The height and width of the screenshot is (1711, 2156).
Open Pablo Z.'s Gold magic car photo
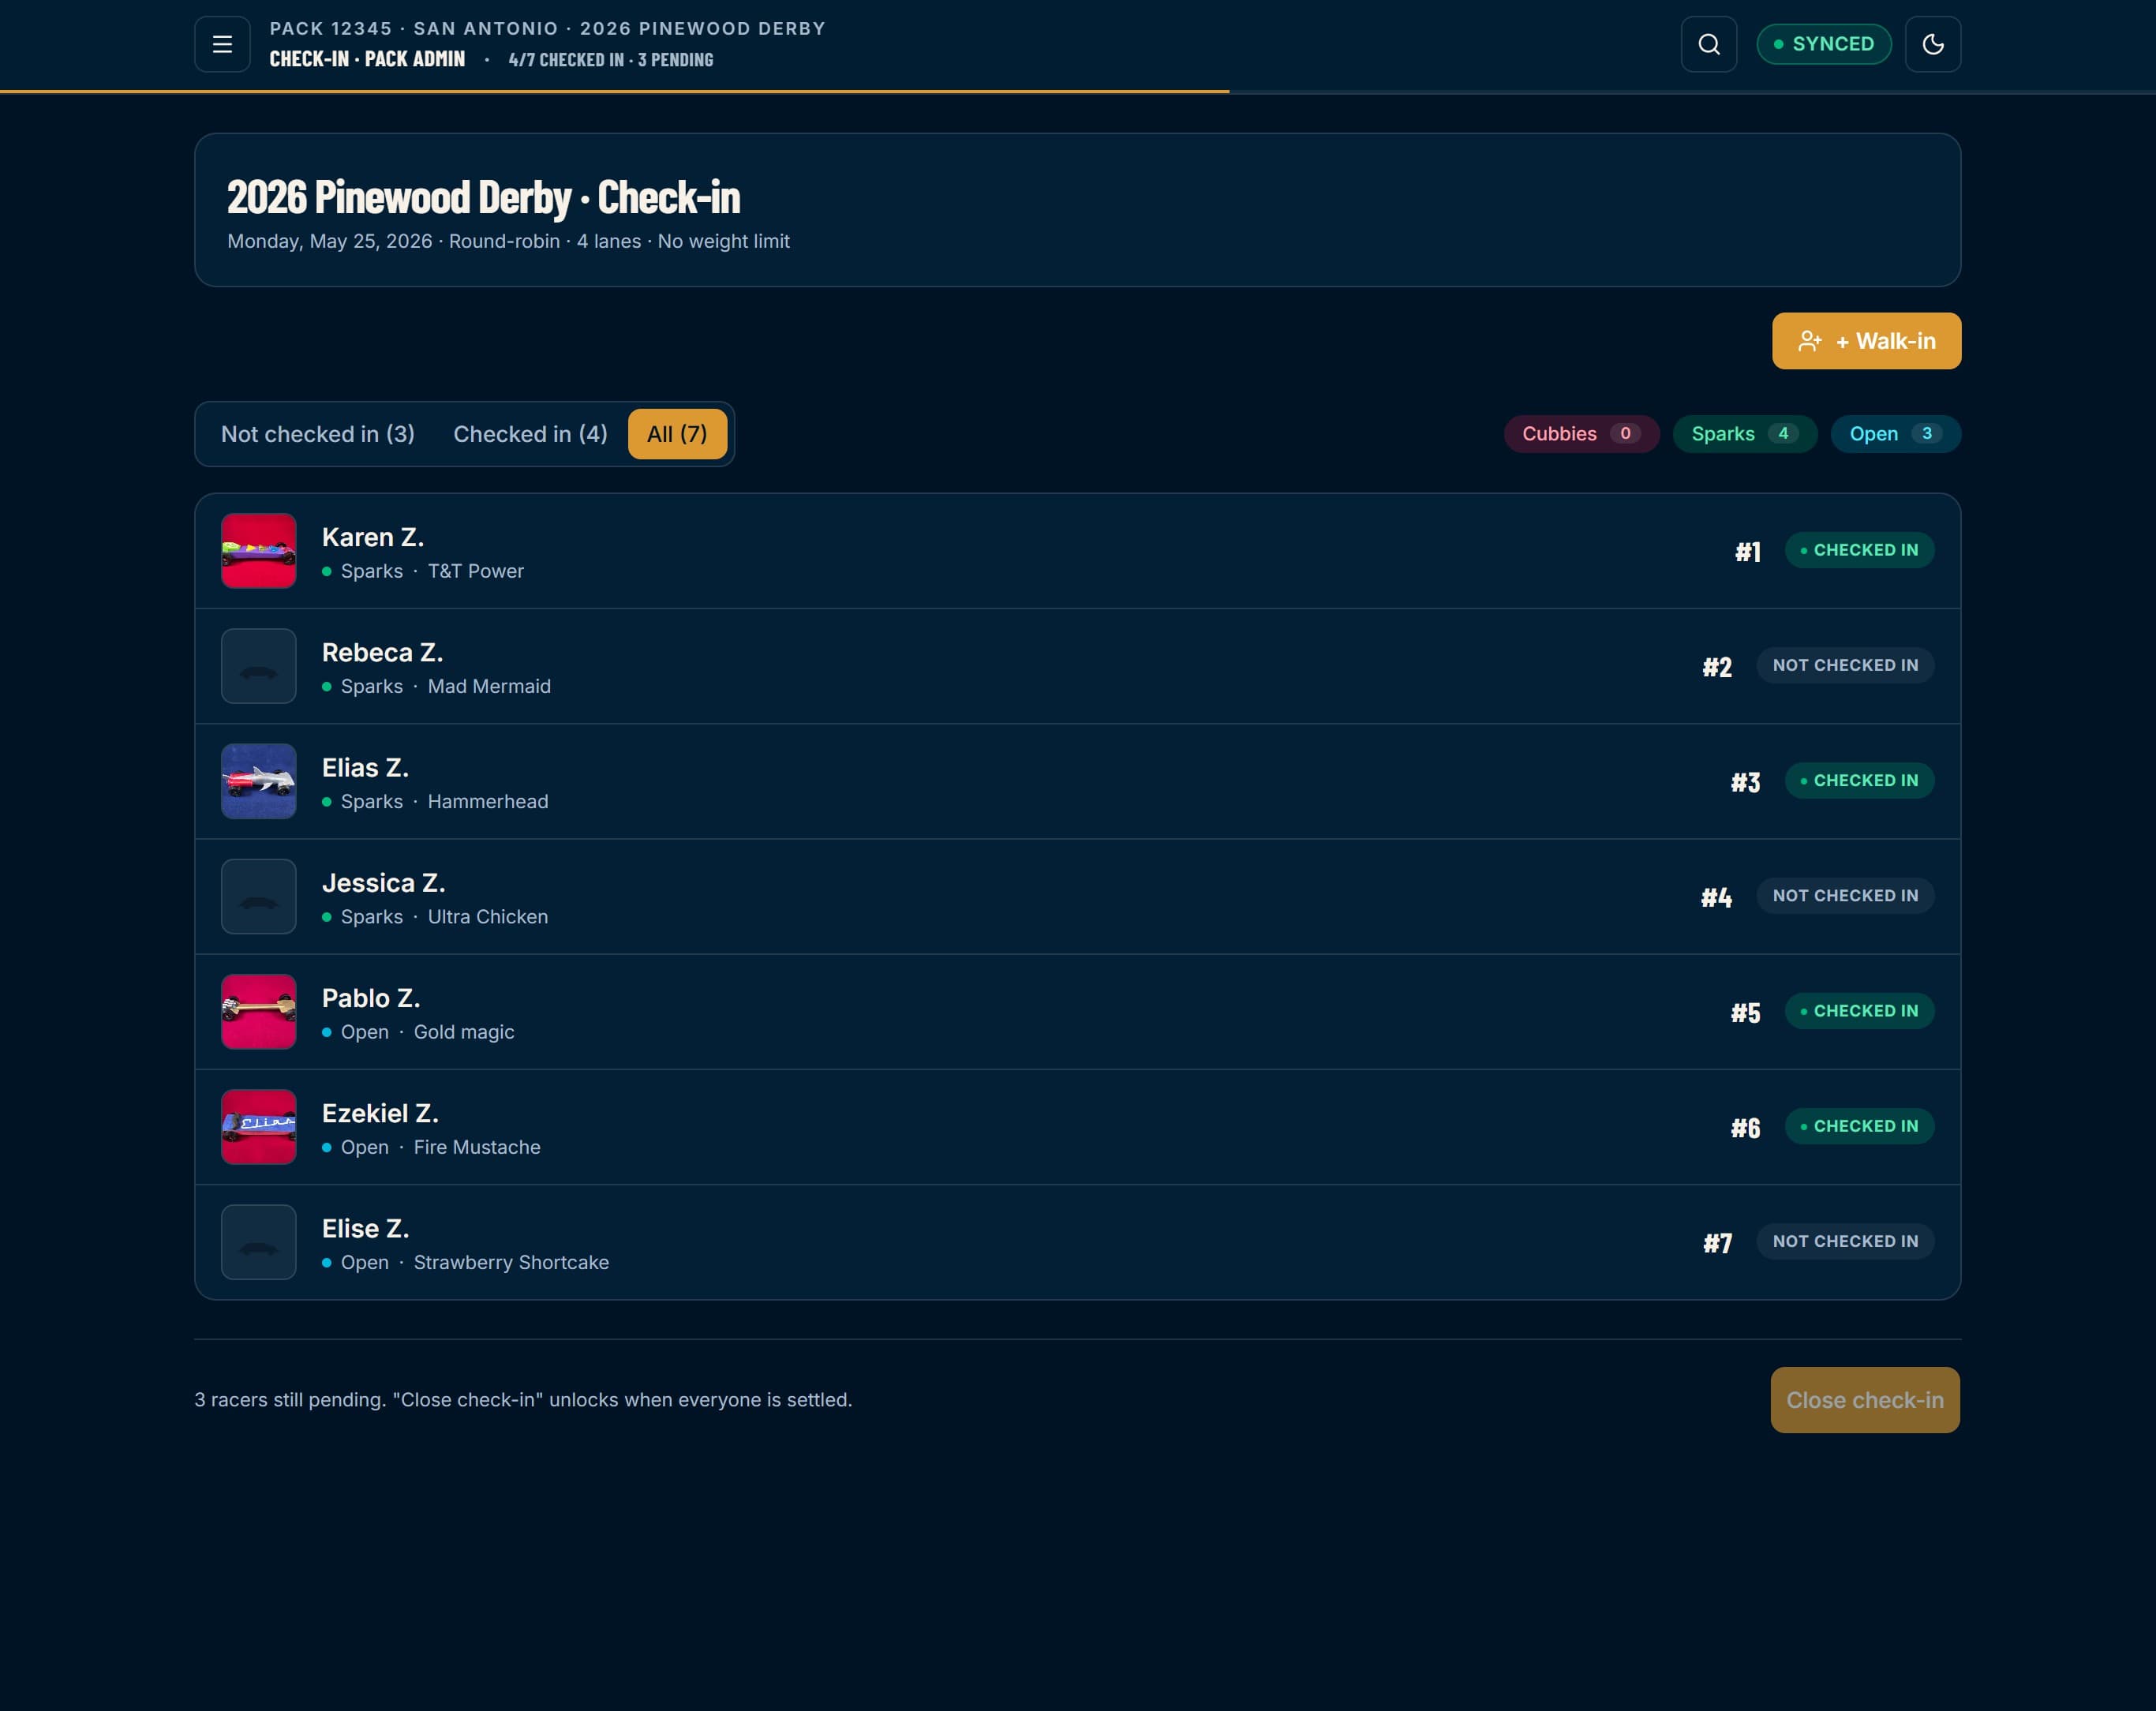(259, 1011)
